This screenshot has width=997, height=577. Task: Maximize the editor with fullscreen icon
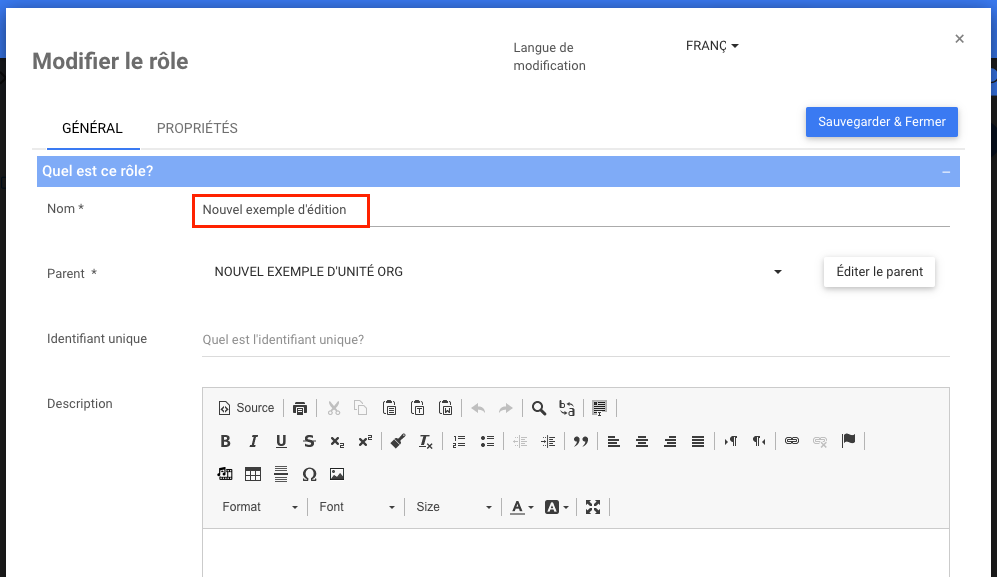click(593, 507)
